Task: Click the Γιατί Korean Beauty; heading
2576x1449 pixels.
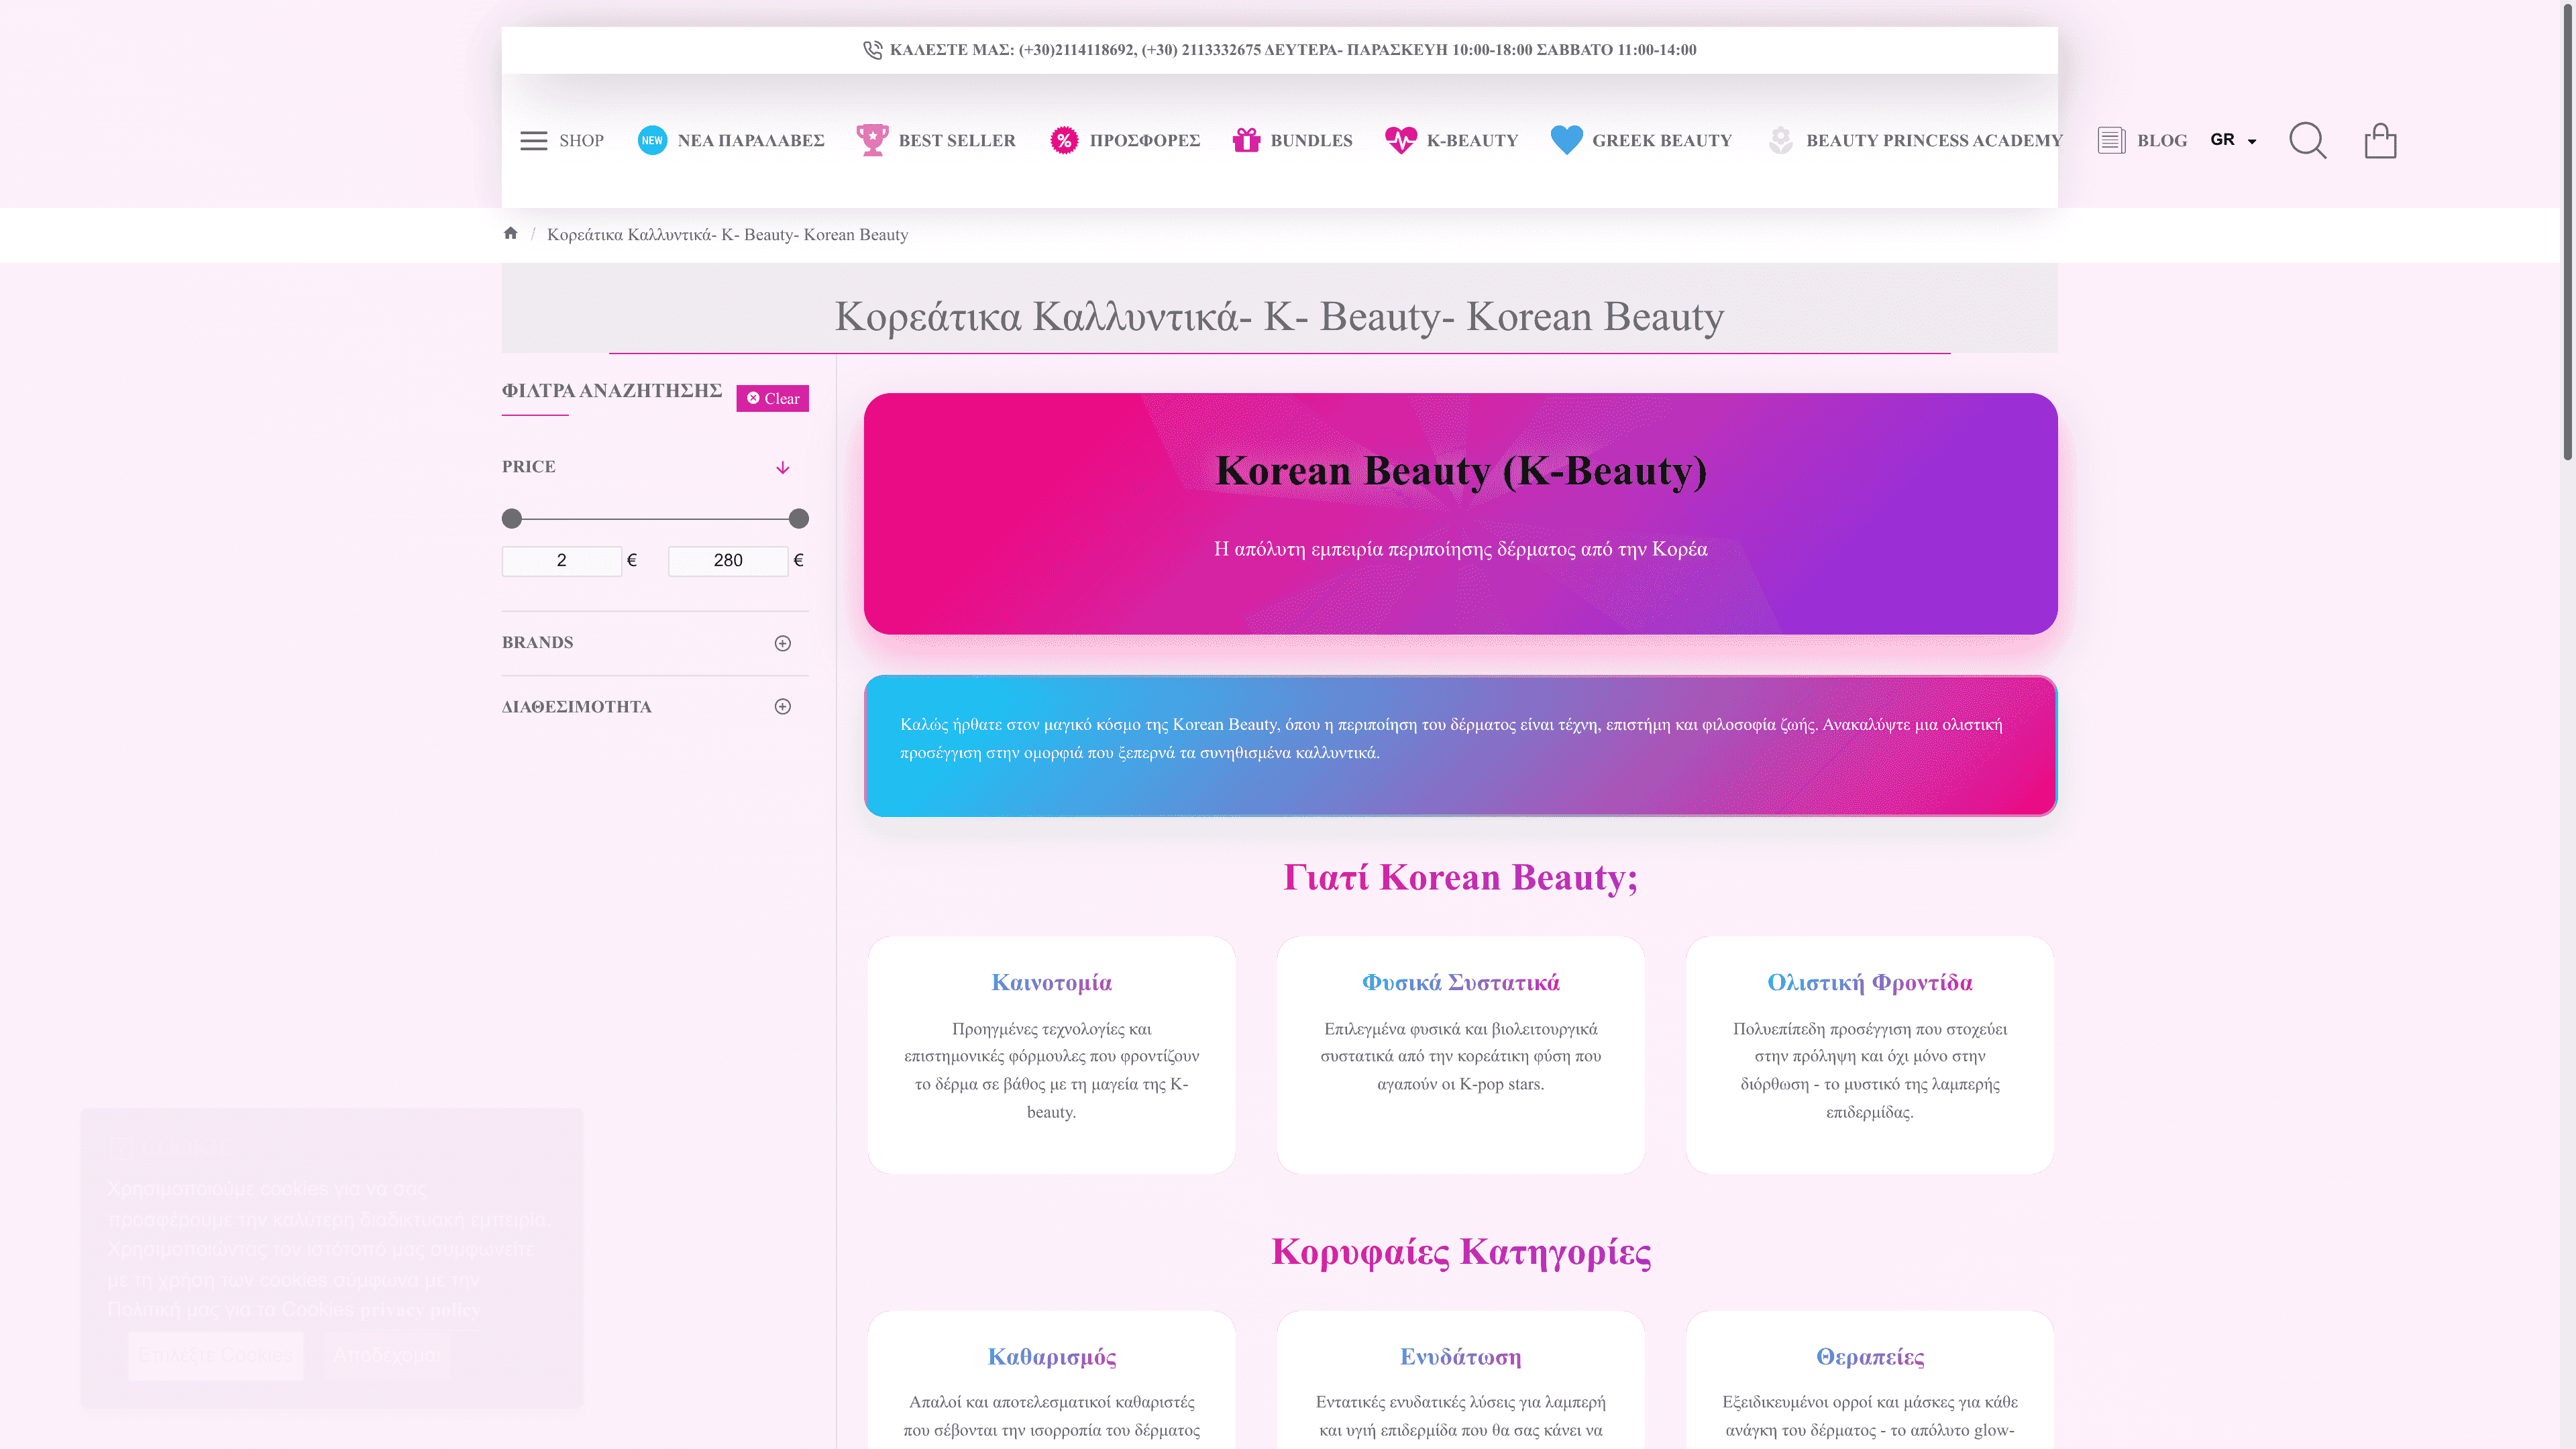Action: [x=1460, y=877]
